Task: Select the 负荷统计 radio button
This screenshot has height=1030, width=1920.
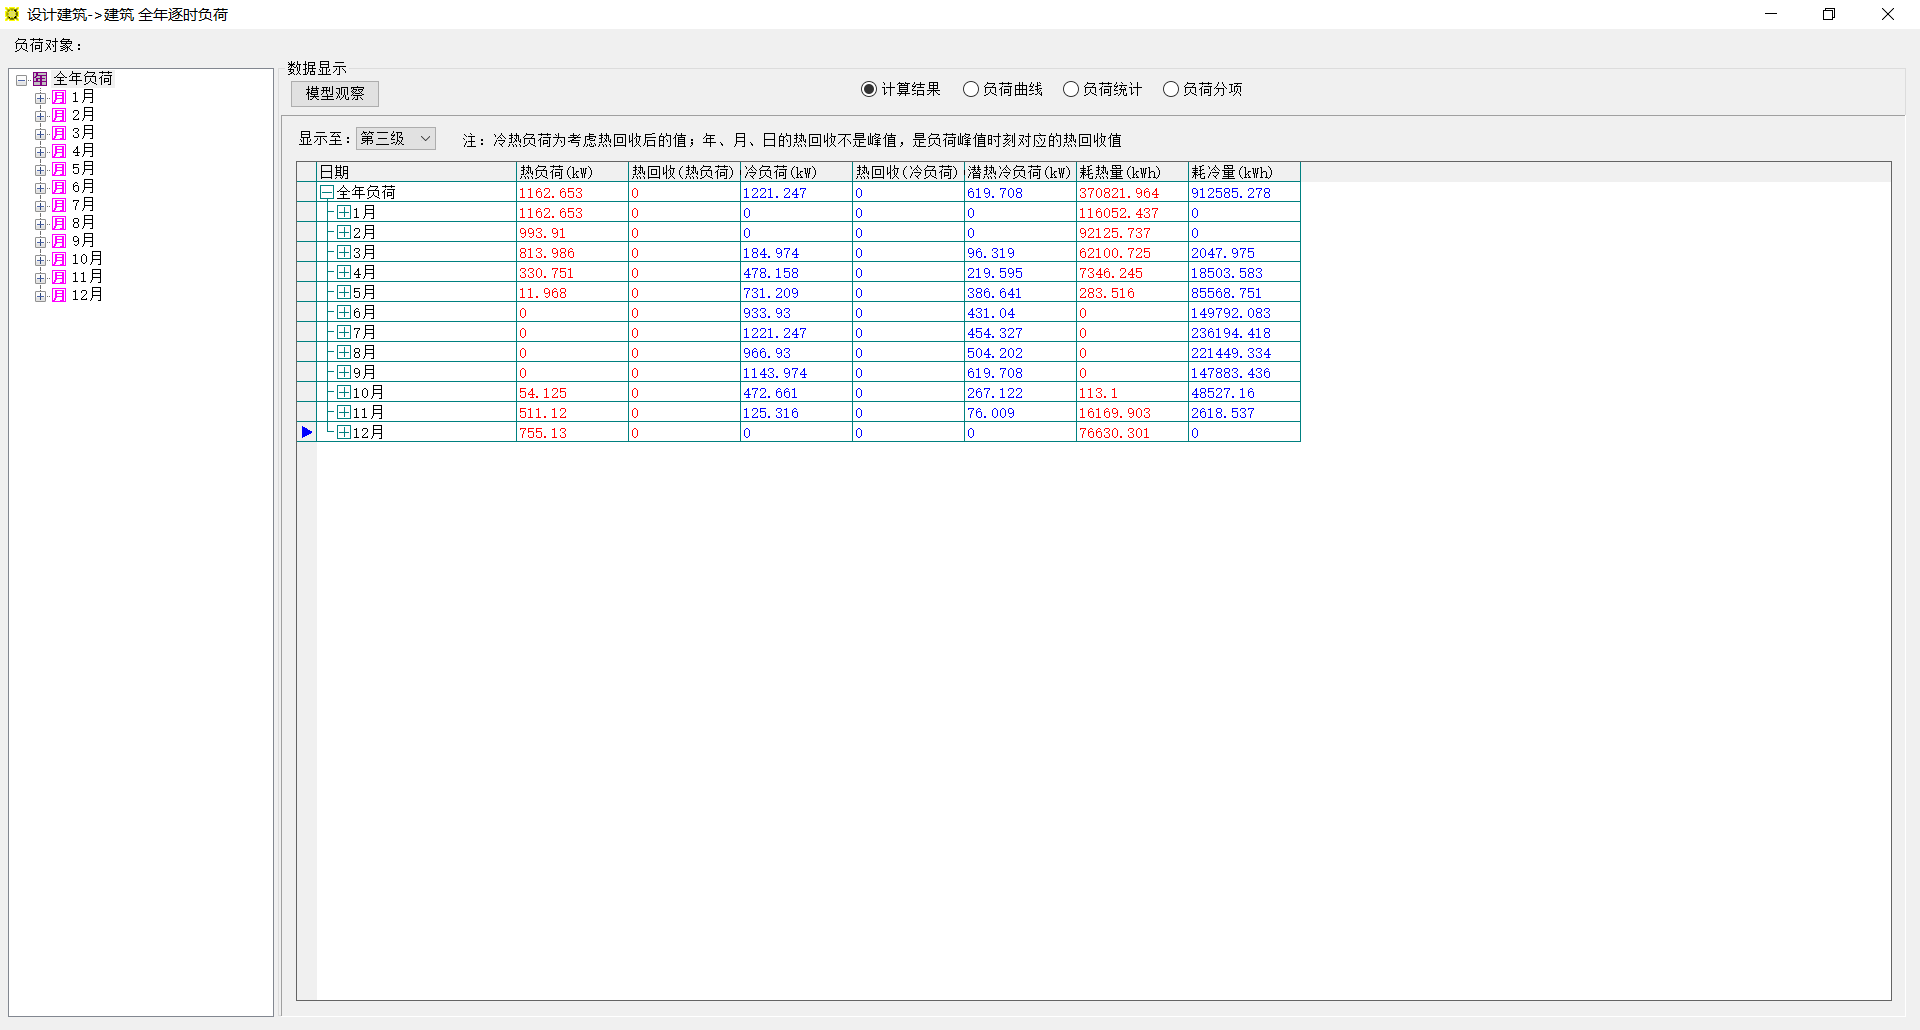Action: click(1071, 89)
